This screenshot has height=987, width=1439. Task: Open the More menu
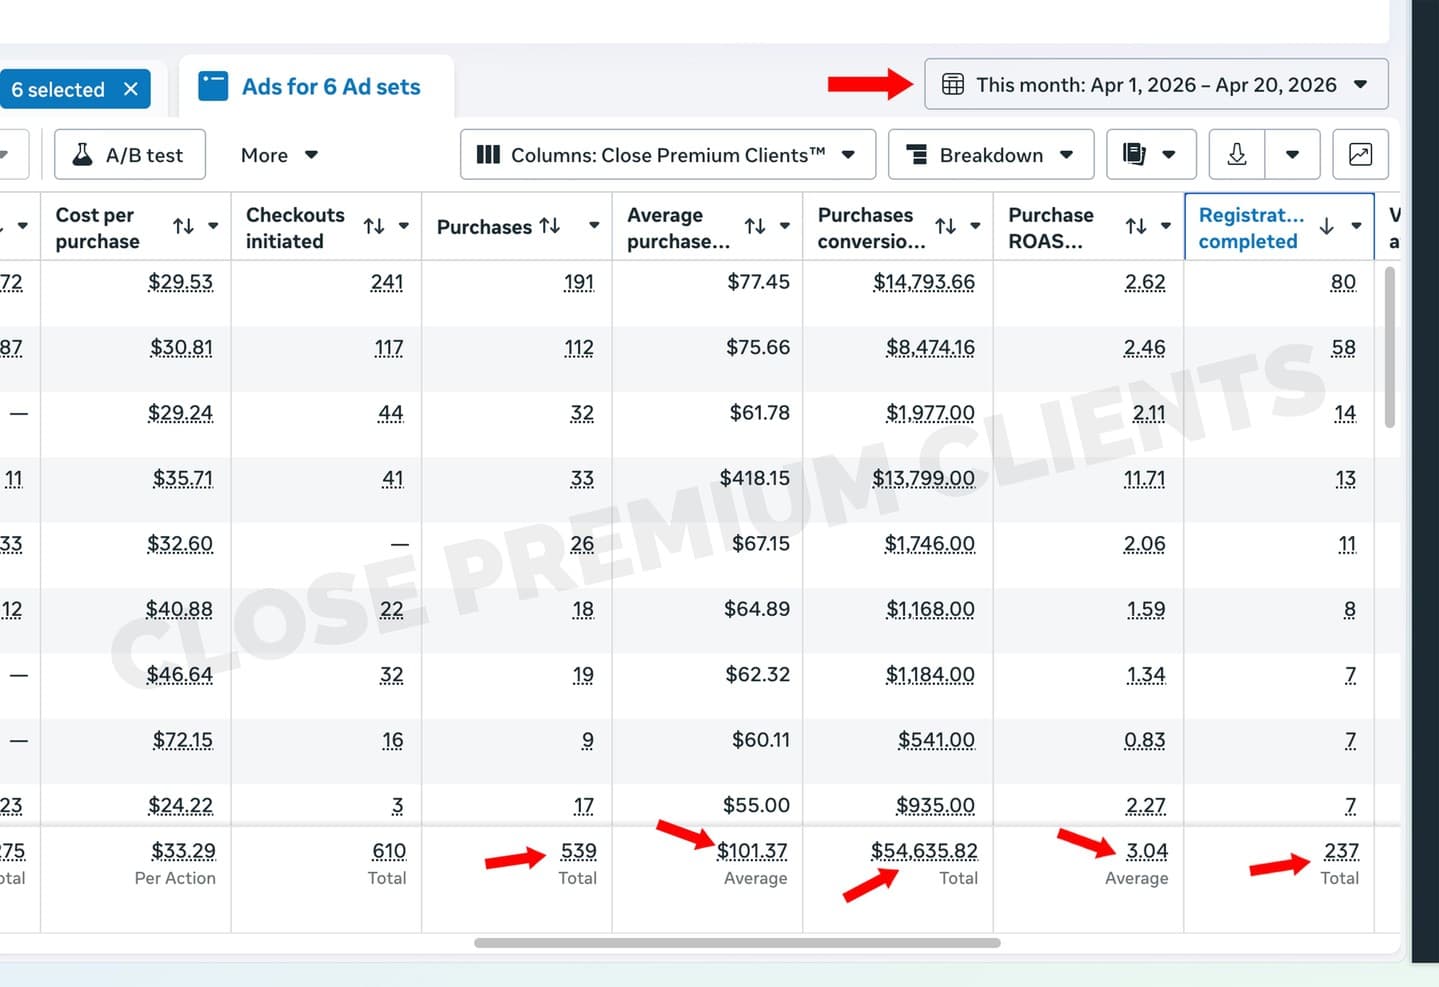tap(279, 155)
